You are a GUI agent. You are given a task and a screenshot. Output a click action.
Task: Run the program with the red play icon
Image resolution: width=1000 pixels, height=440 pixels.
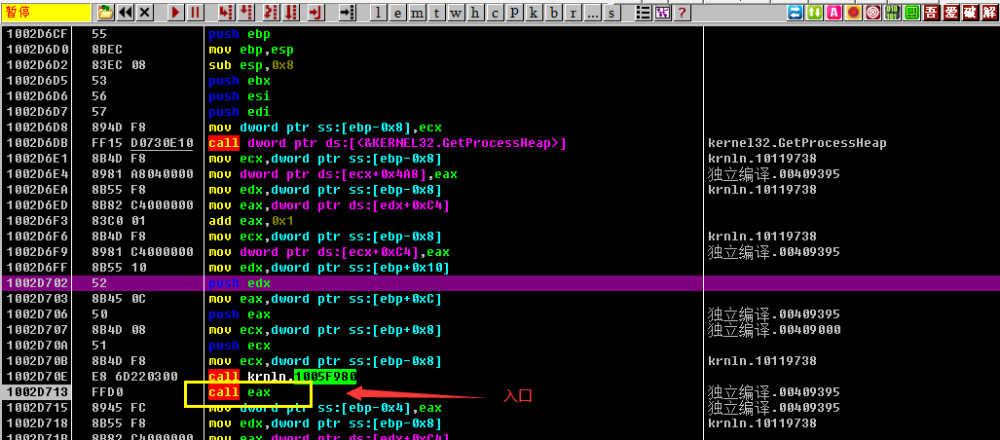pos(175,11)
